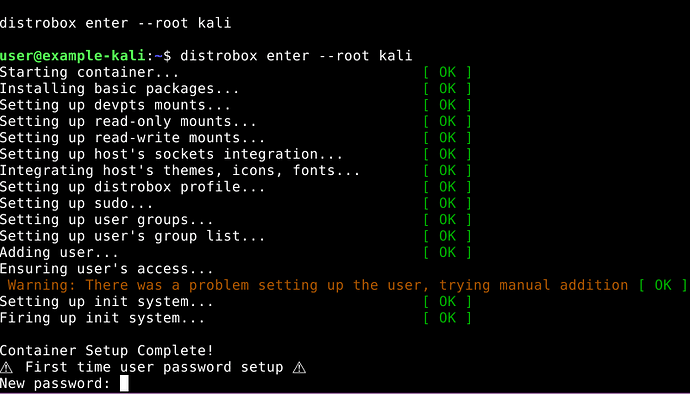
Task: Click the OK status for Installing basic packages
Action: 447,88
